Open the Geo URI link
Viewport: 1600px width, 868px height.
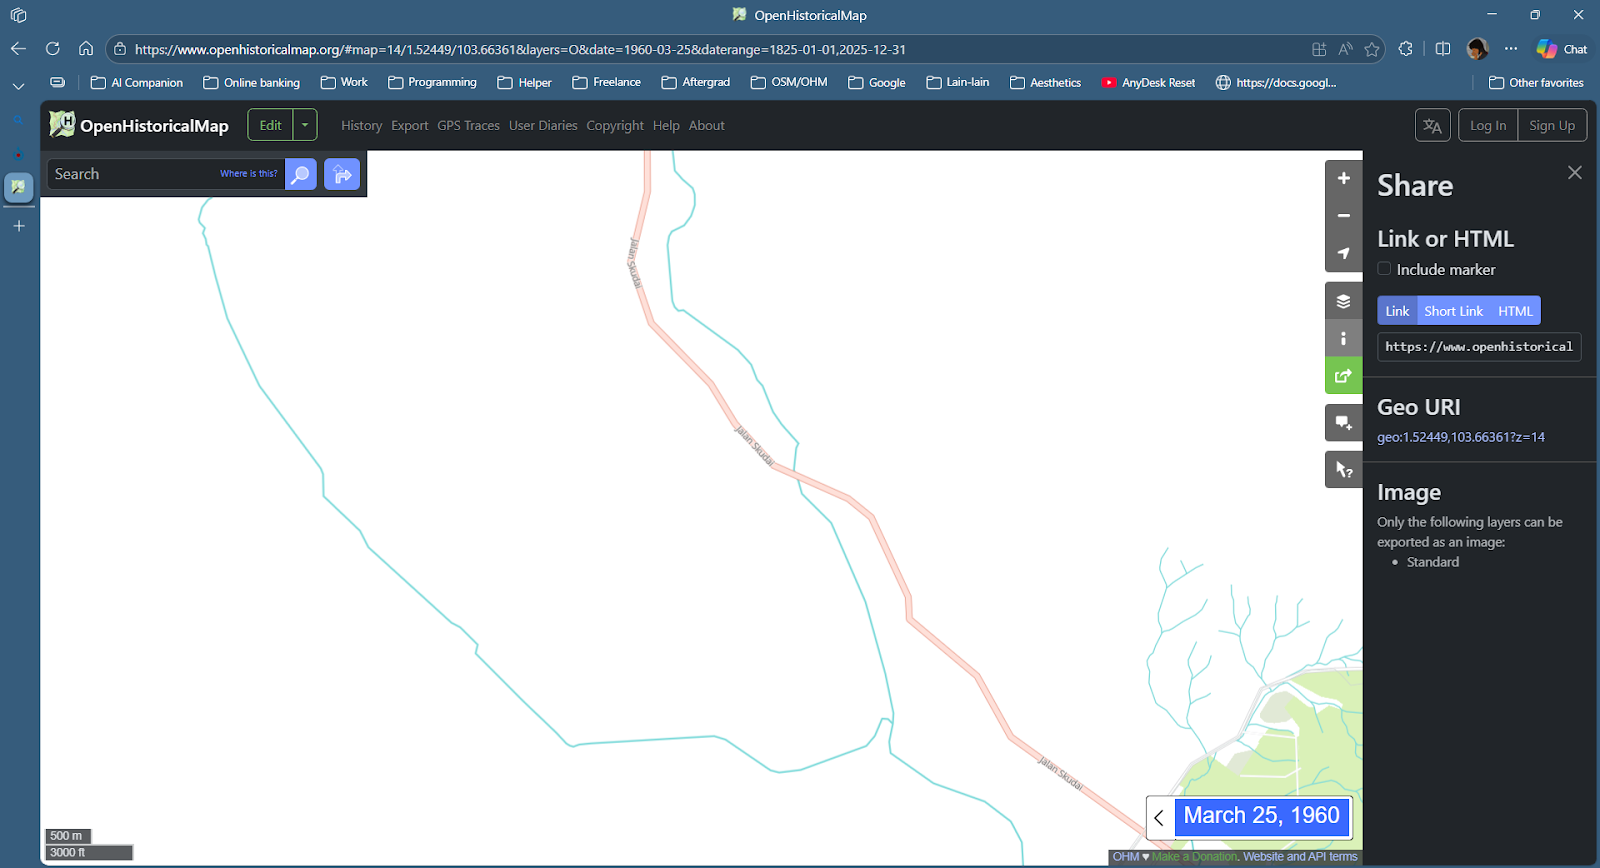coord(1461,437)
